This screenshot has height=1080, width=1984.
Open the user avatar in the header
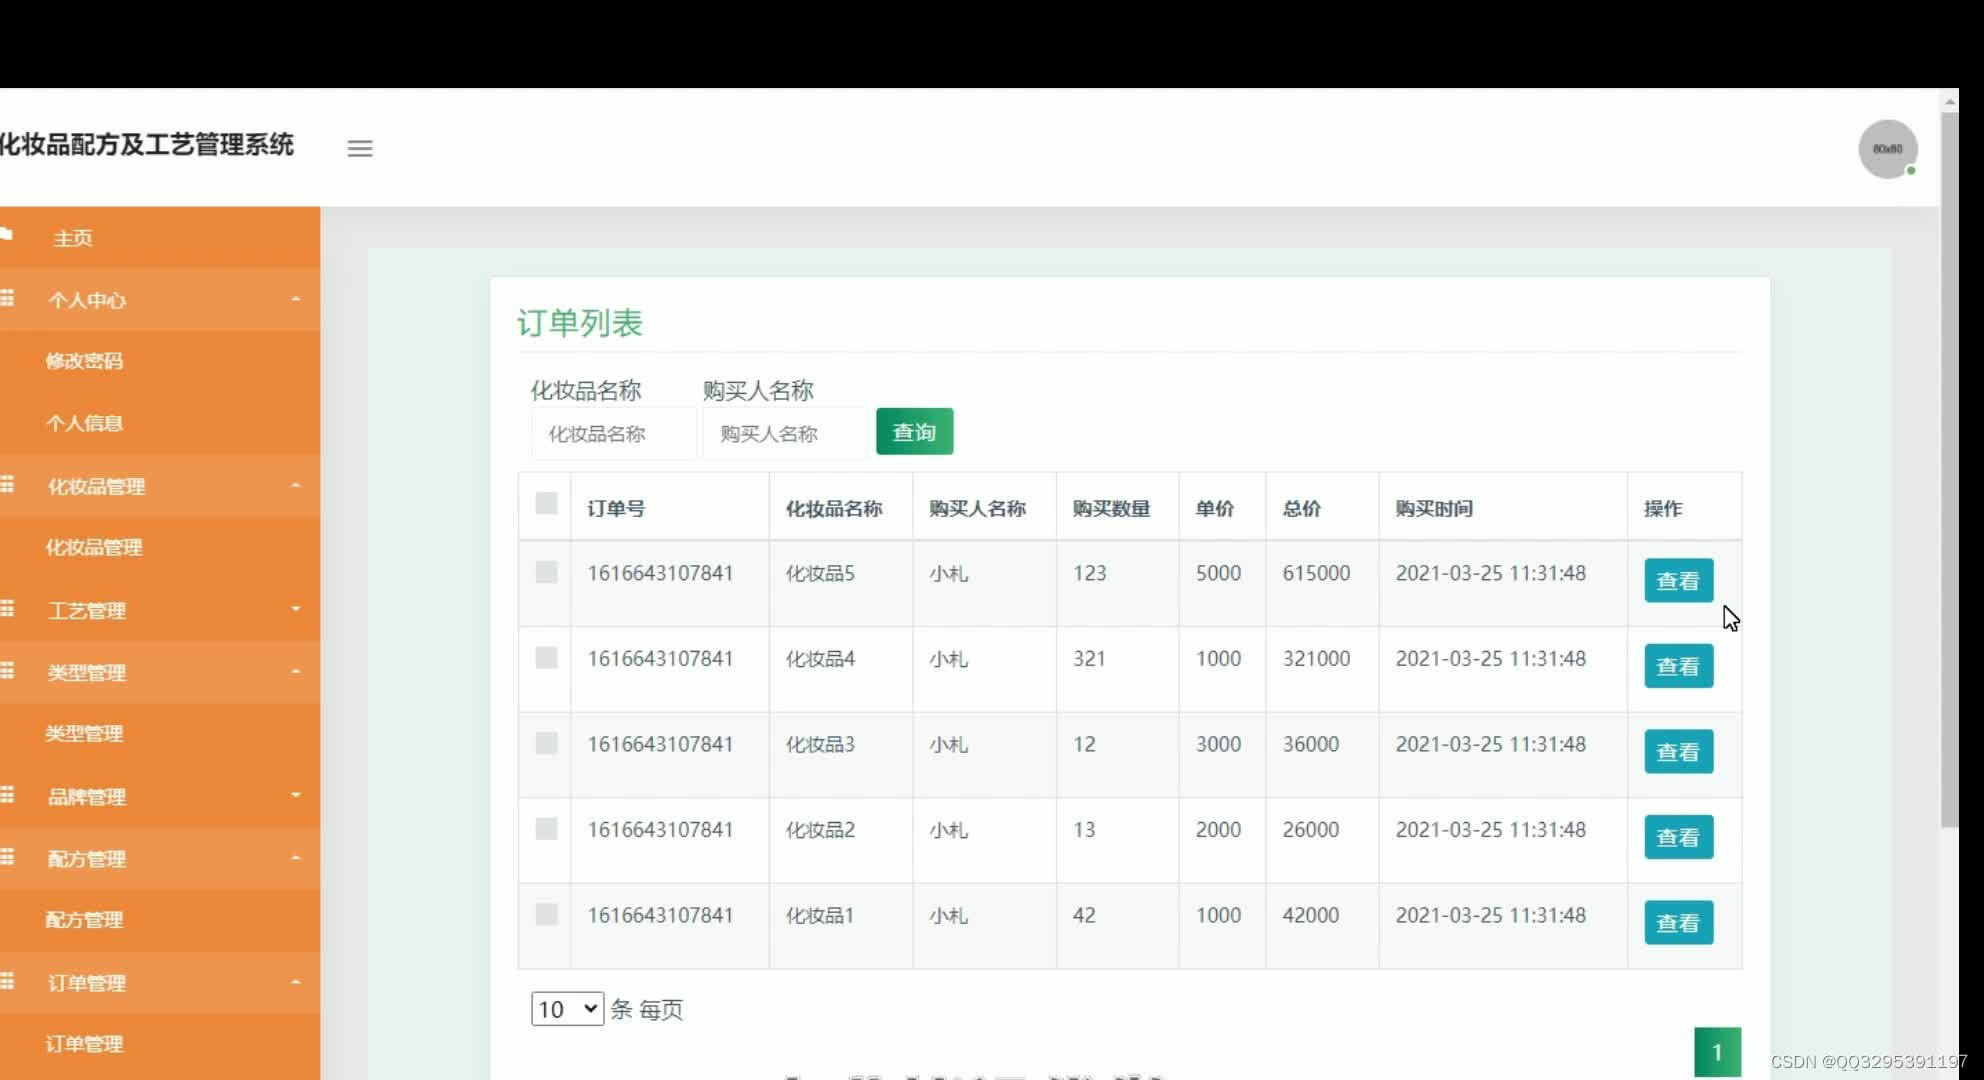tap(1887, 149)
